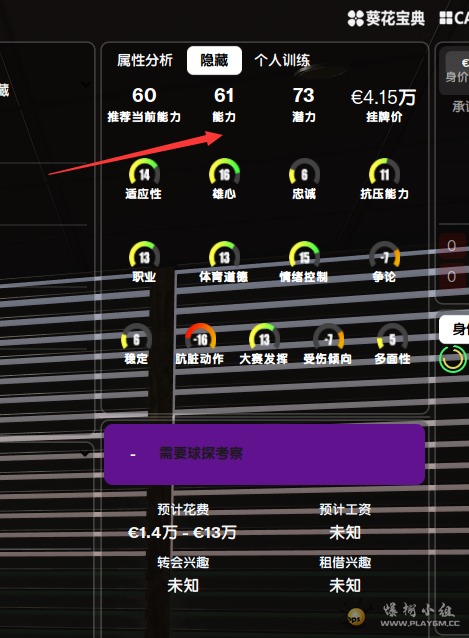This screenshot has width=469, height=638.
Task: Click the 大赛发挥 gauge showing 13
Action: tap(264, 338)
